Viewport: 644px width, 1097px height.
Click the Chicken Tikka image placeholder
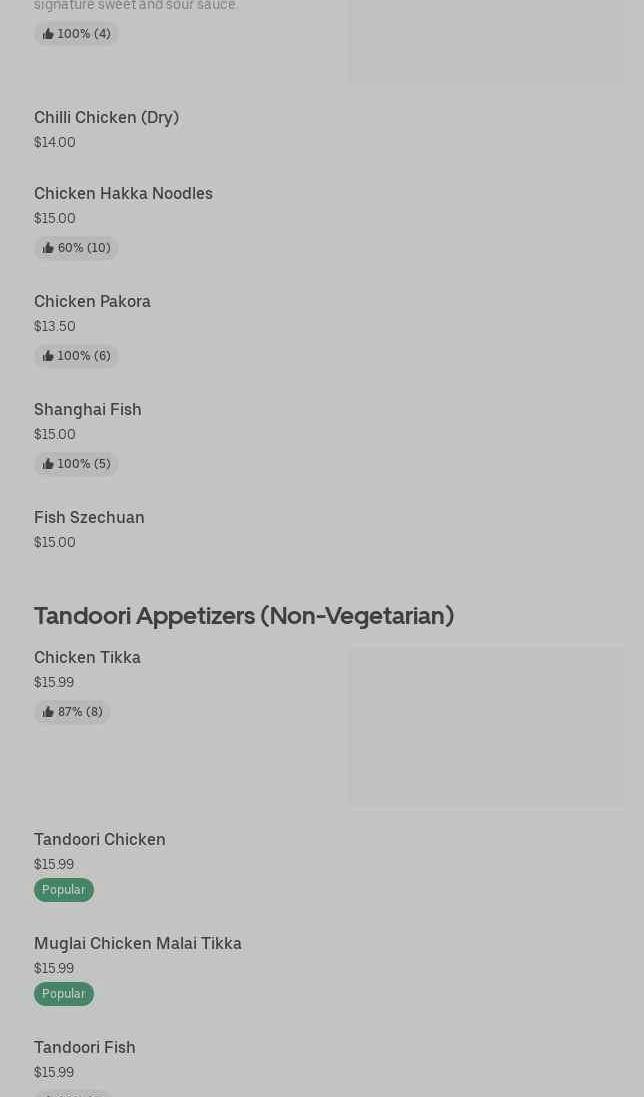pyautogui.click(x=486, y=727)
